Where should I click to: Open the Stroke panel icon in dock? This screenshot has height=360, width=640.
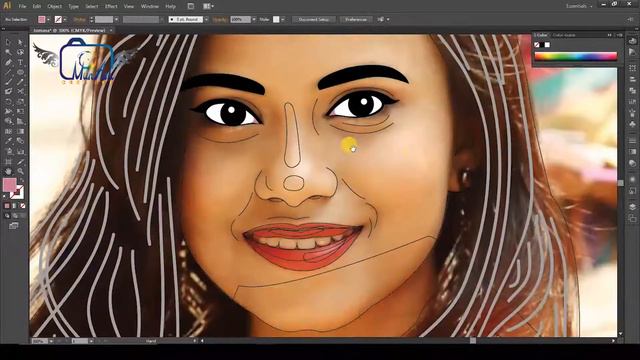pos(632,141)
